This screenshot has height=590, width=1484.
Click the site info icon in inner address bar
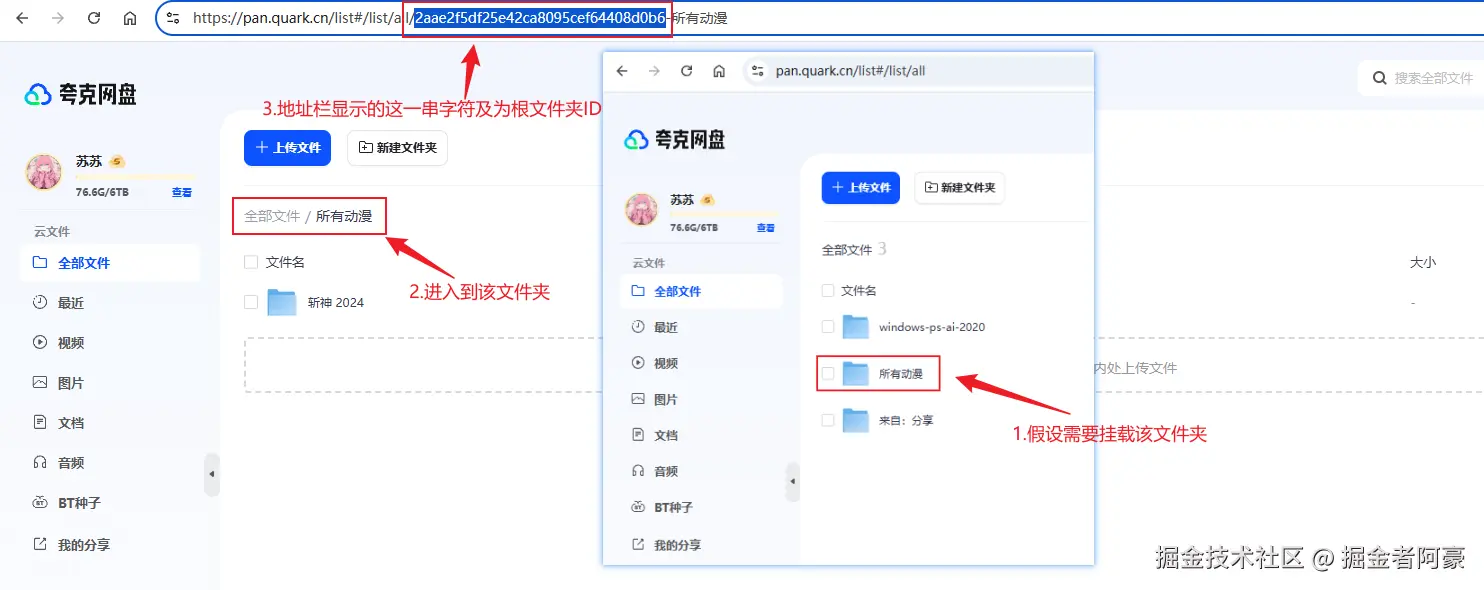[x=757, y=71]
